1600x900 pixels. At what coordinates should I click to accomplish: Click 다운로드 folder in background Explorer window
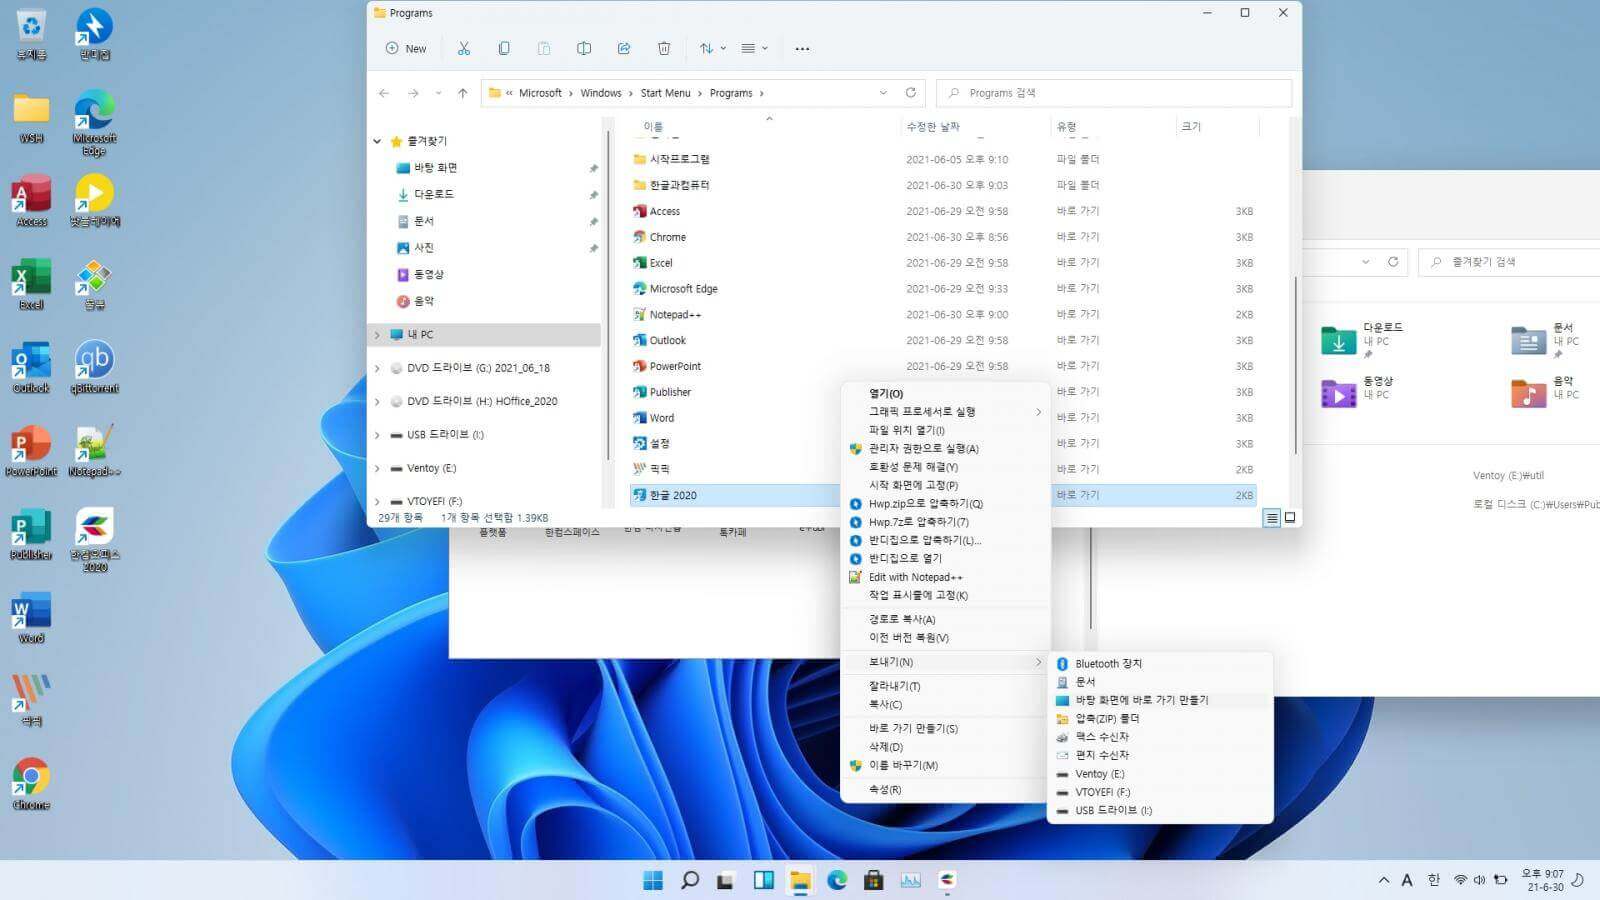1362,340
